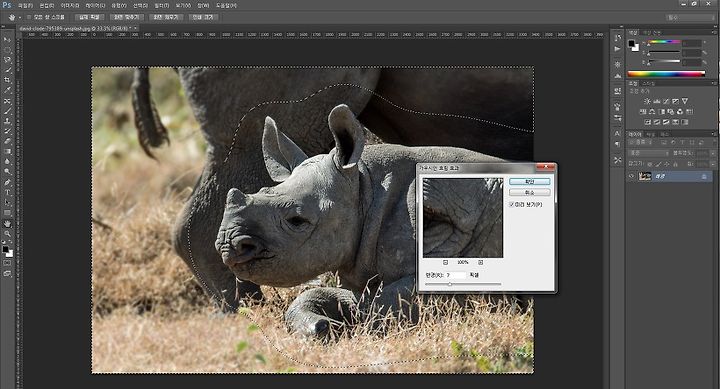Select the Dodge tool
Screen dimensions: 720x389
(7, 171)
